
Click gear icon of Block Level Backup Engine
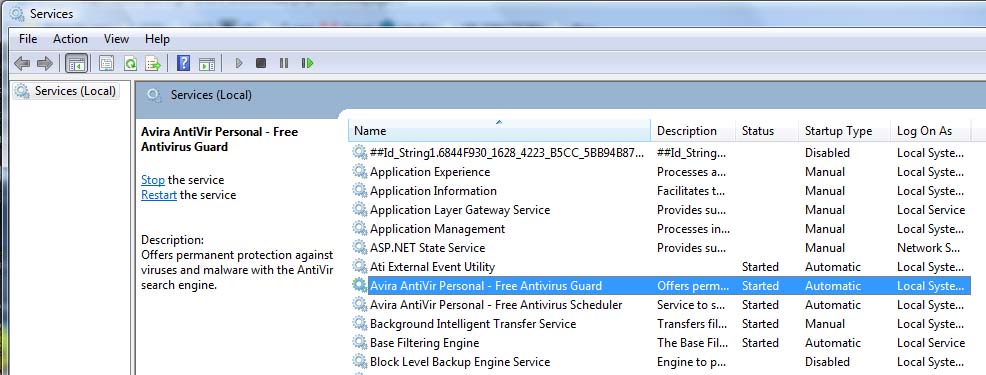coord(360,362)
